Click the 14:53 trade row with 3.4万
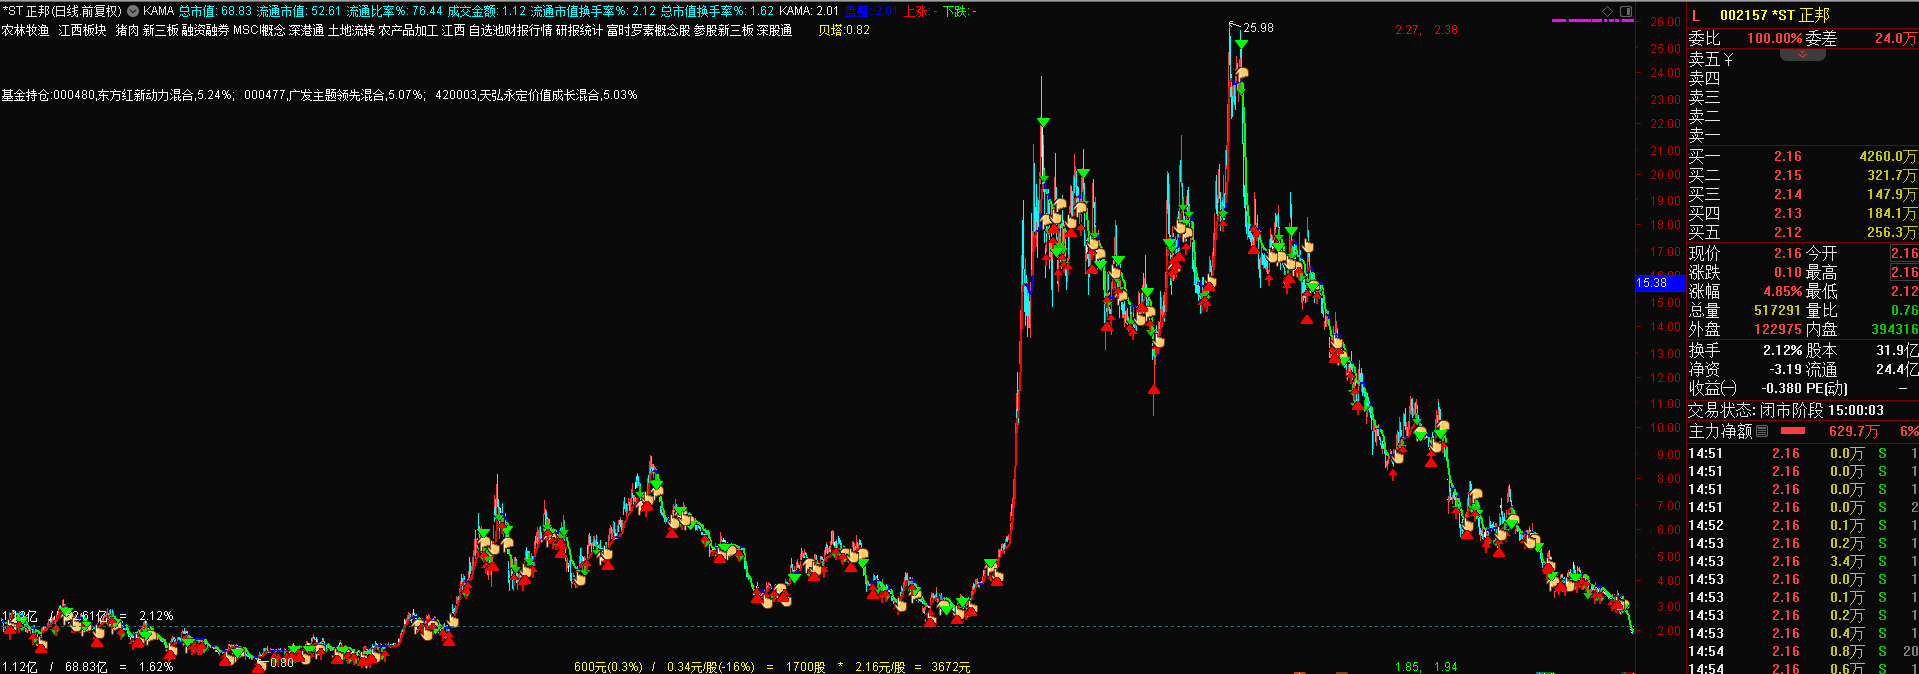Image resolution: width=1919 pixels, height=674 pixels. click(x=1803, y=561)
